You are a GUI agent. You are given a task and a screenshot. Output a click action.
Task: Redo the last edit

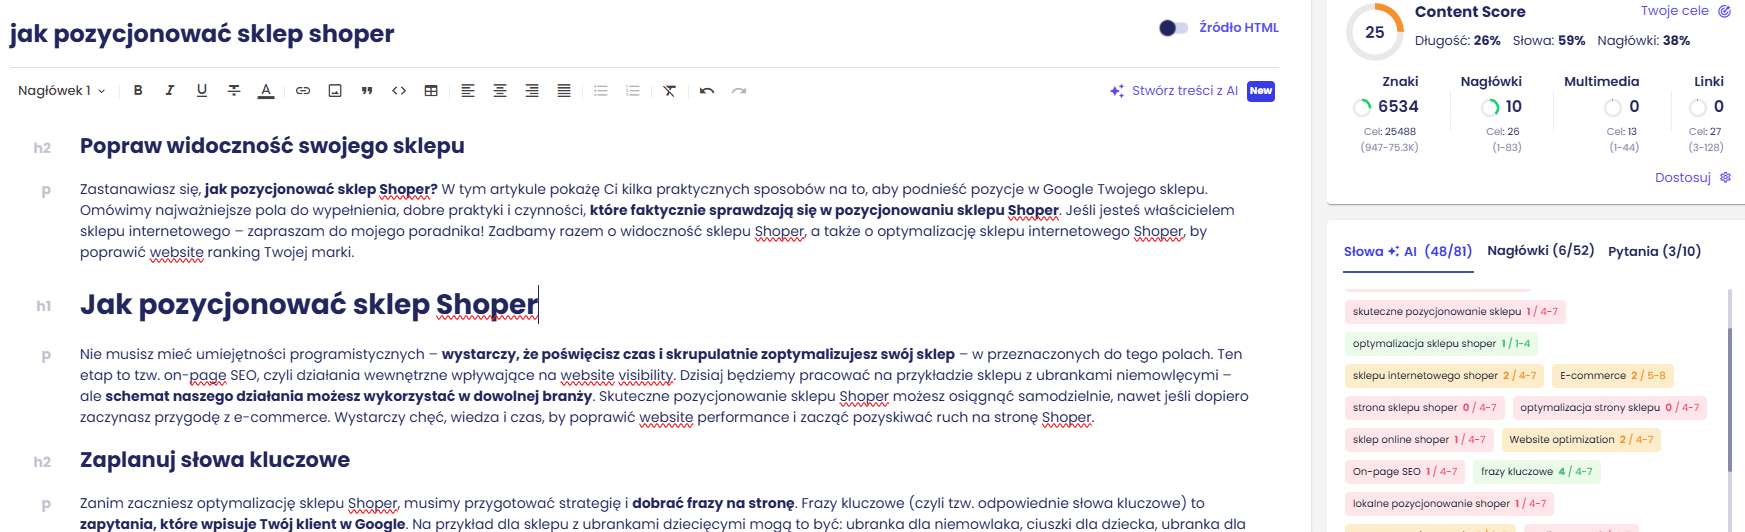(x=739, y=91)
